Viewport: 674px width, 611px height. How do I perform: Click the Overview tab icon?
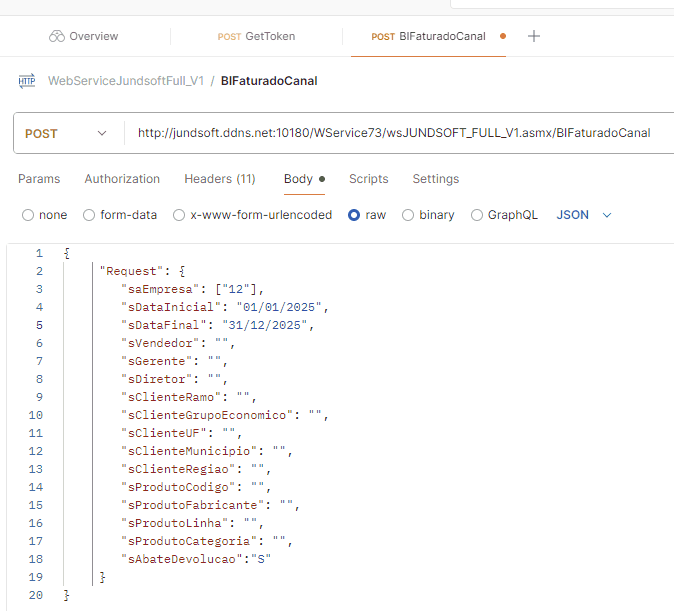[56, 36]
